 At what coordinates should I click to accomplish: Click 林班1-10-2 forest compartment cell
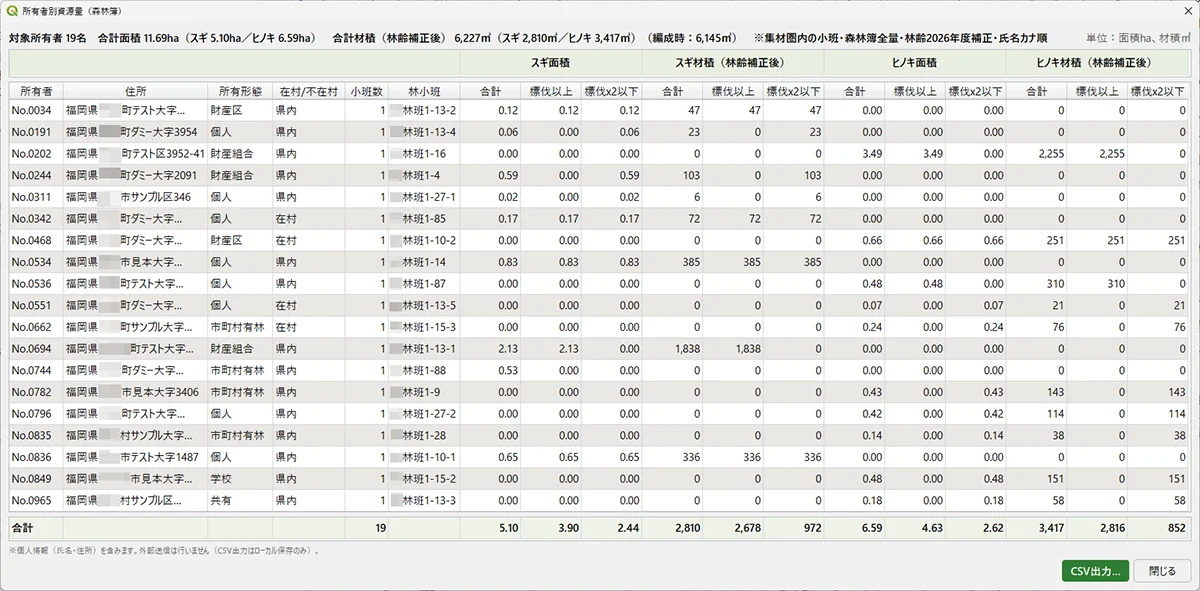point(425,240)
